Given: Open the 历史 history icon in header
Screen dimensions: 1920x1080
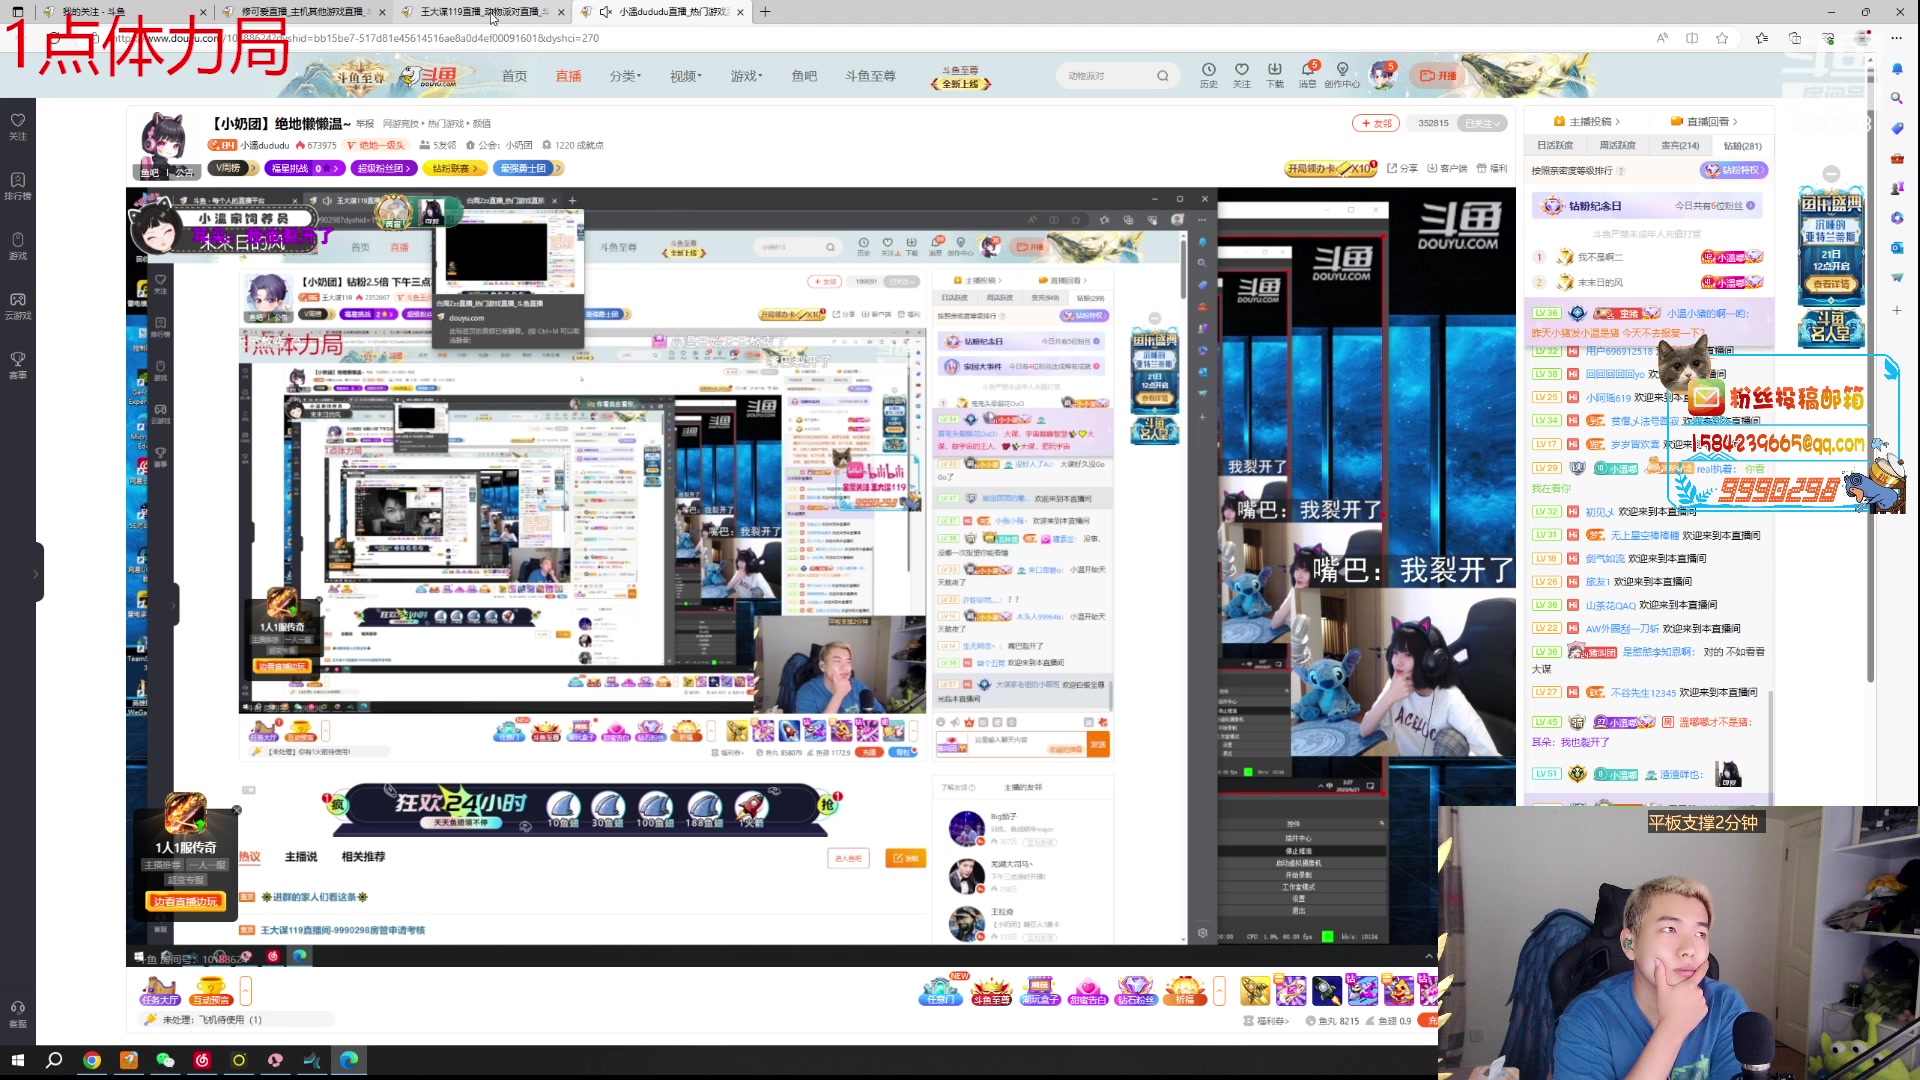Looking at the screenshot, I should (x=1208, y=75).
